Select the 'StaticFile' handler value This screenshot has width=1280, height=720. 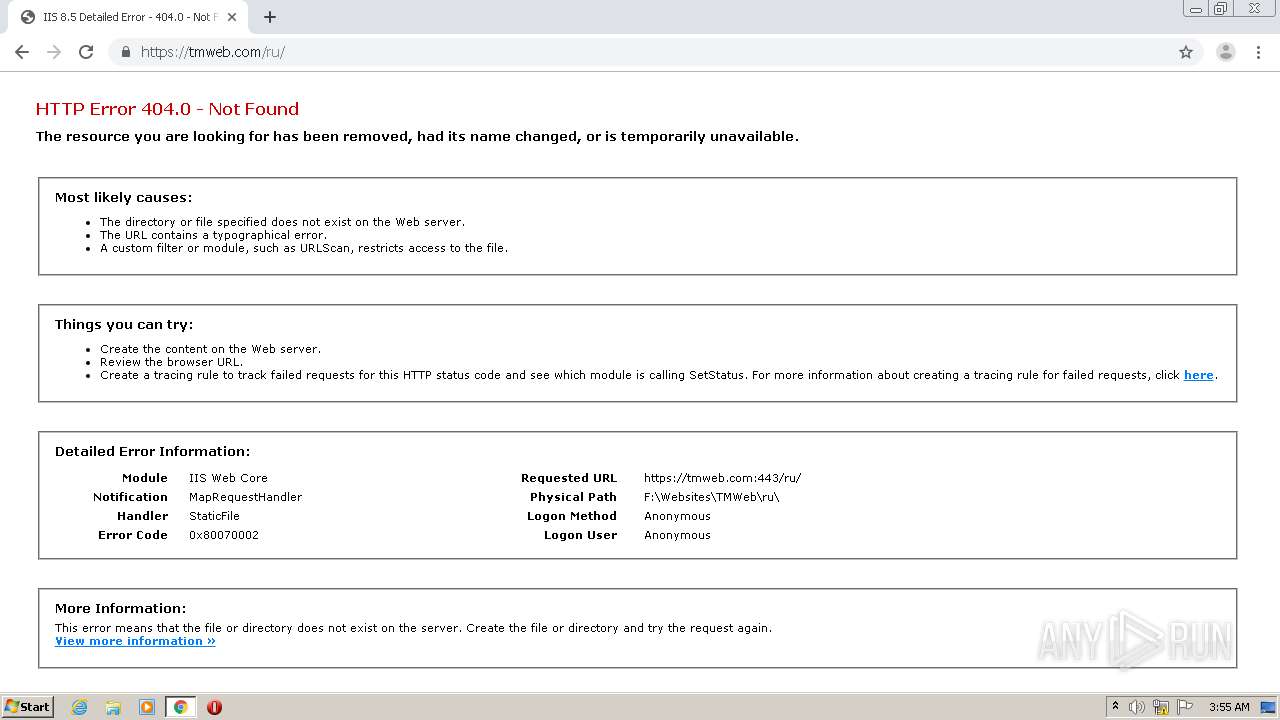click(x=214, y=516)
